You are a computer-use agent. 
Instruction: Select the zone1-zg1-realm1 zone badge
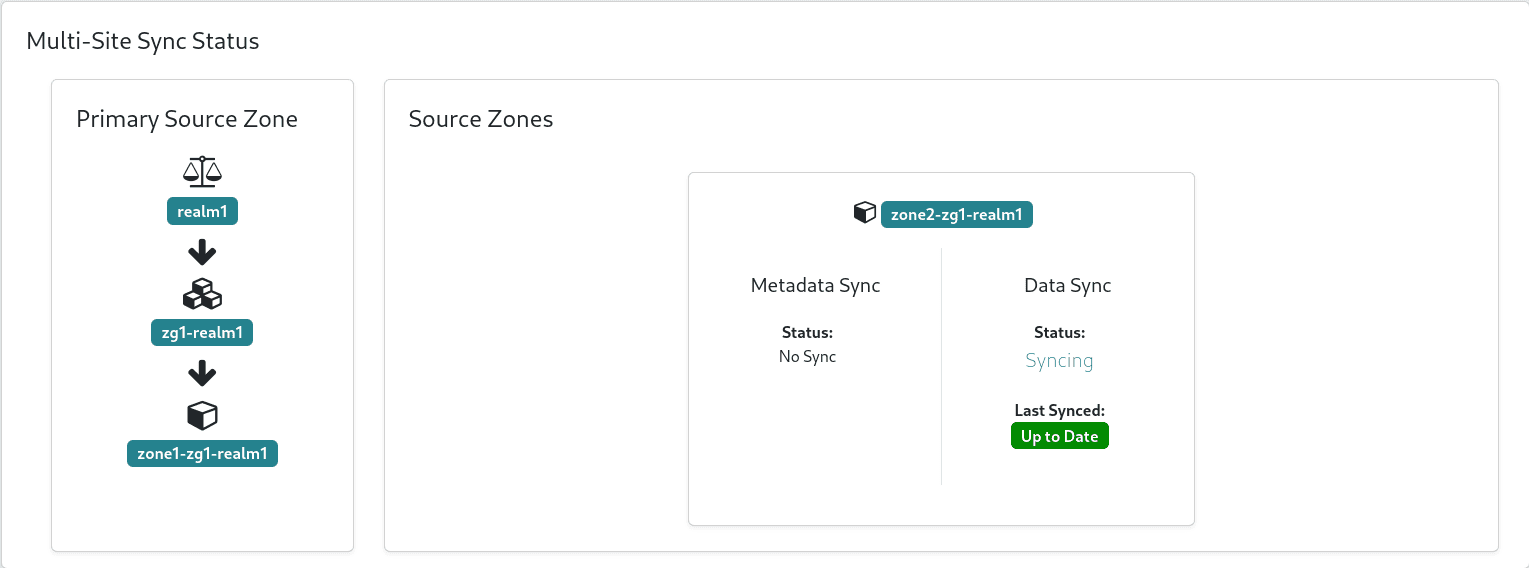pyautogui.click(x=202, y=454)
